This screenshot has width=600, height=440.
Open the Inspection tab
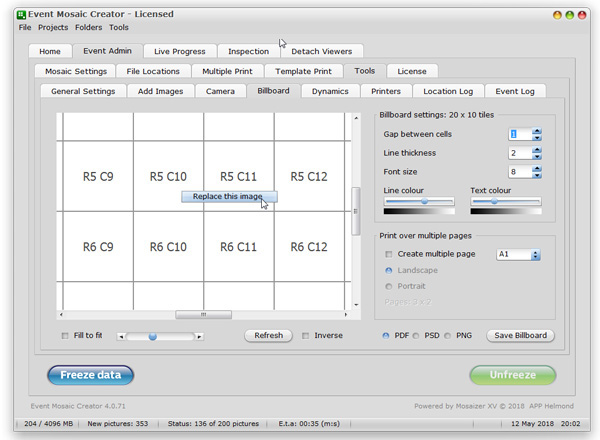tap(249, 51)
